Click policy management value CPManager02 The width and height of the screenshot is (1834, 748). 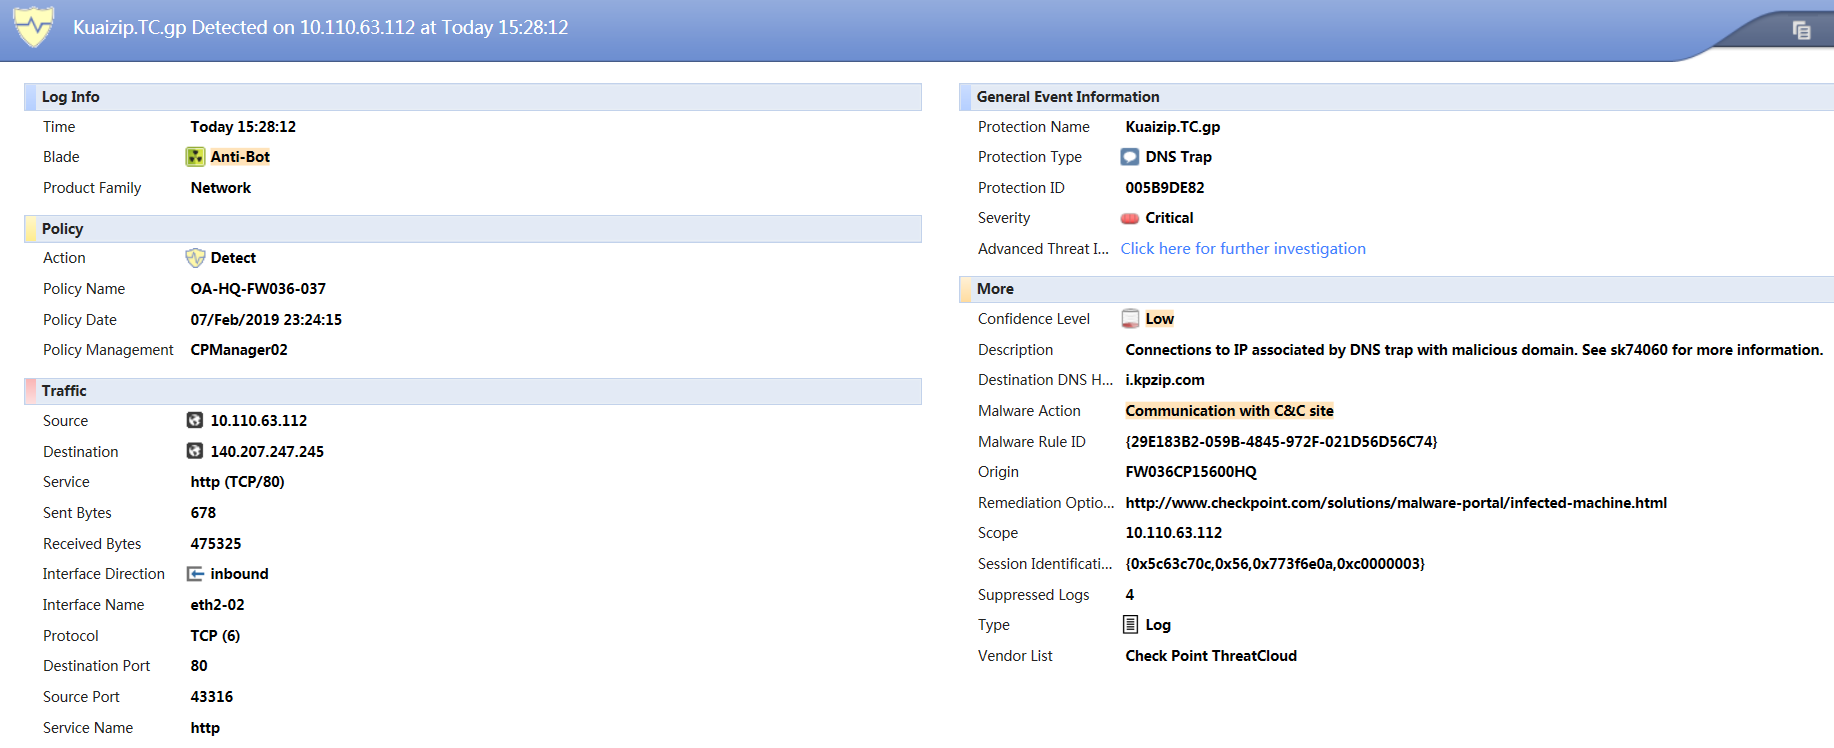tap(239, 350)
